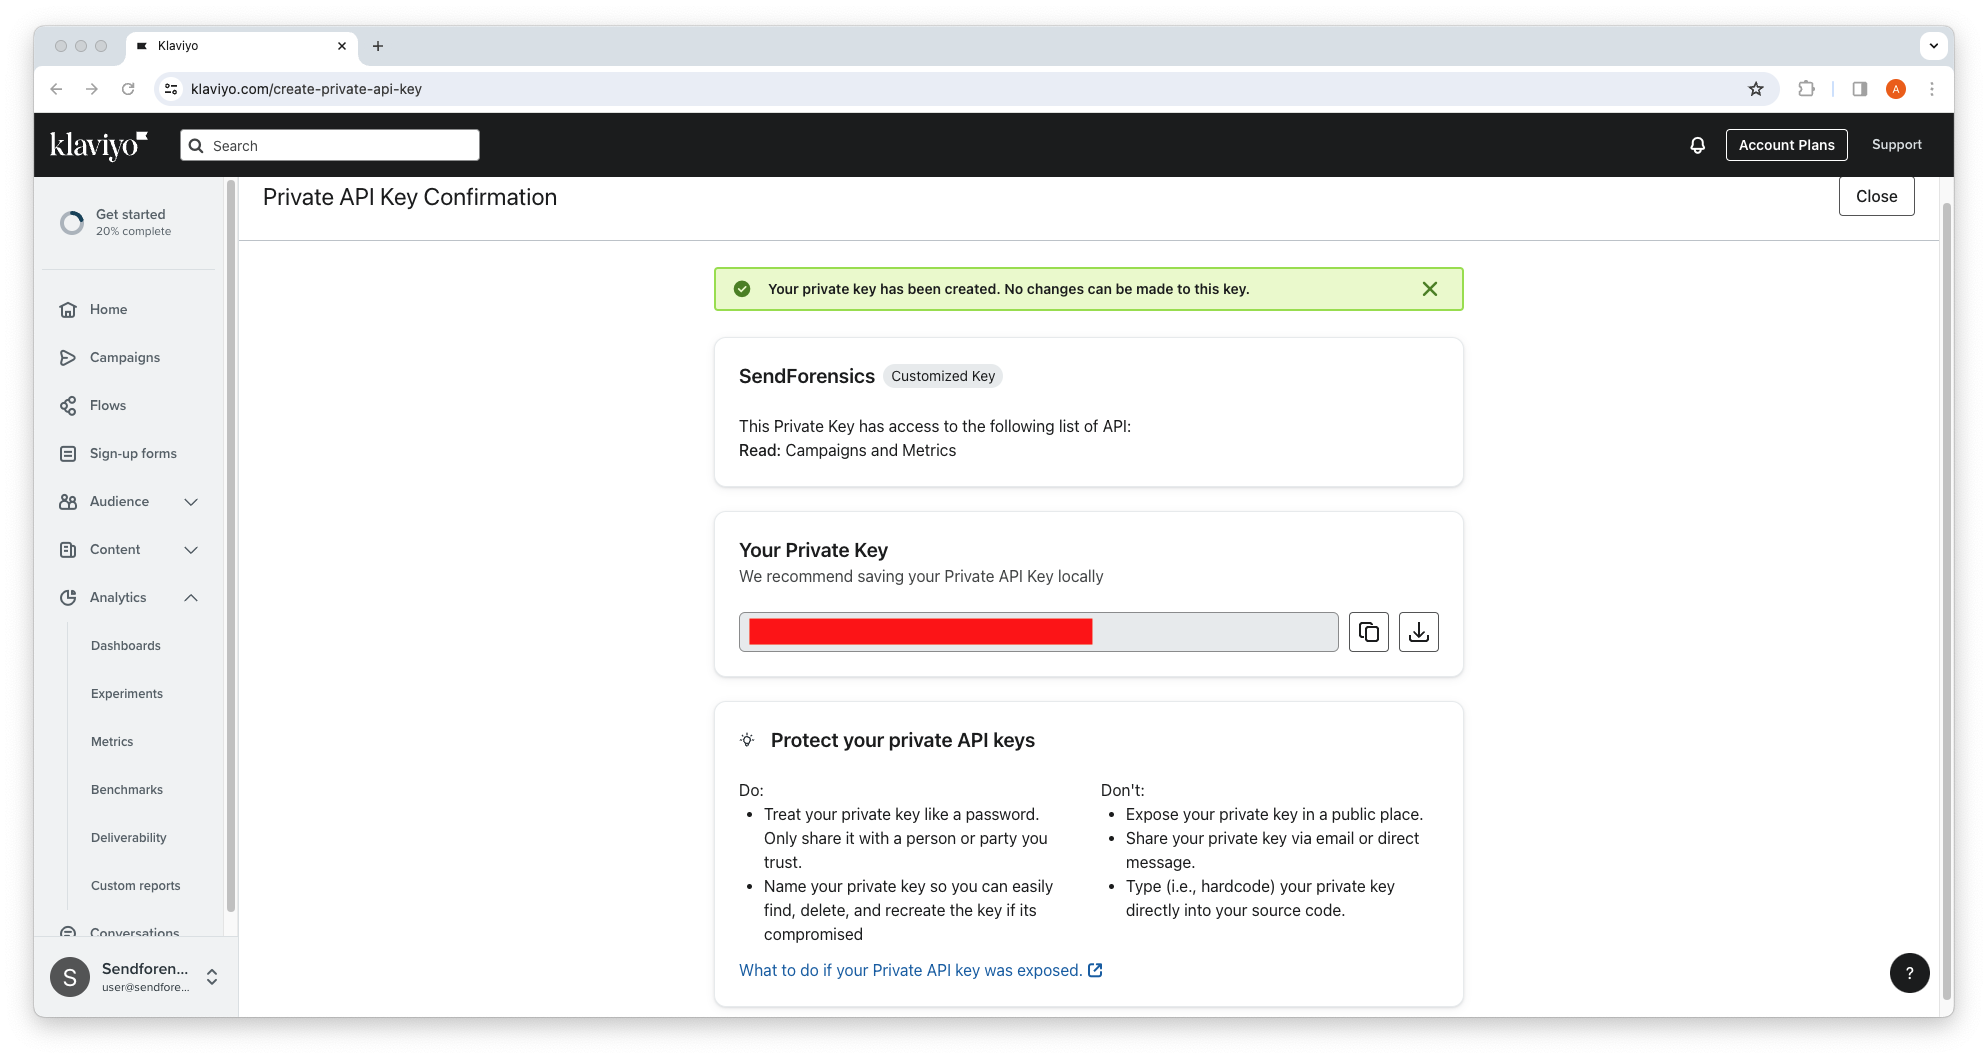Image resolution: width=1988 pixels, height=1059 pixels.
Task: Click the browser address bar URL
Action: click(306, 89)
